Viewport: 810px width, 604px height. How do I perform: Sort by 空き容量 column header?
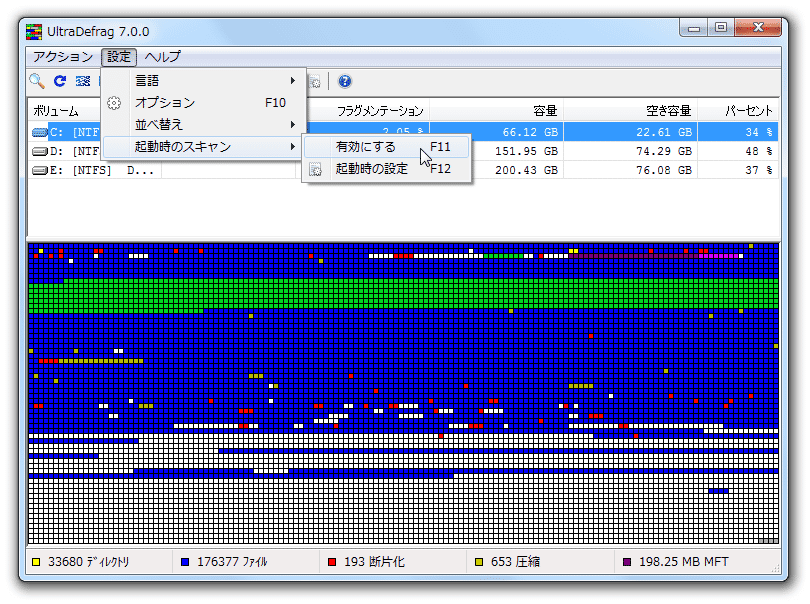coord(631,111)
